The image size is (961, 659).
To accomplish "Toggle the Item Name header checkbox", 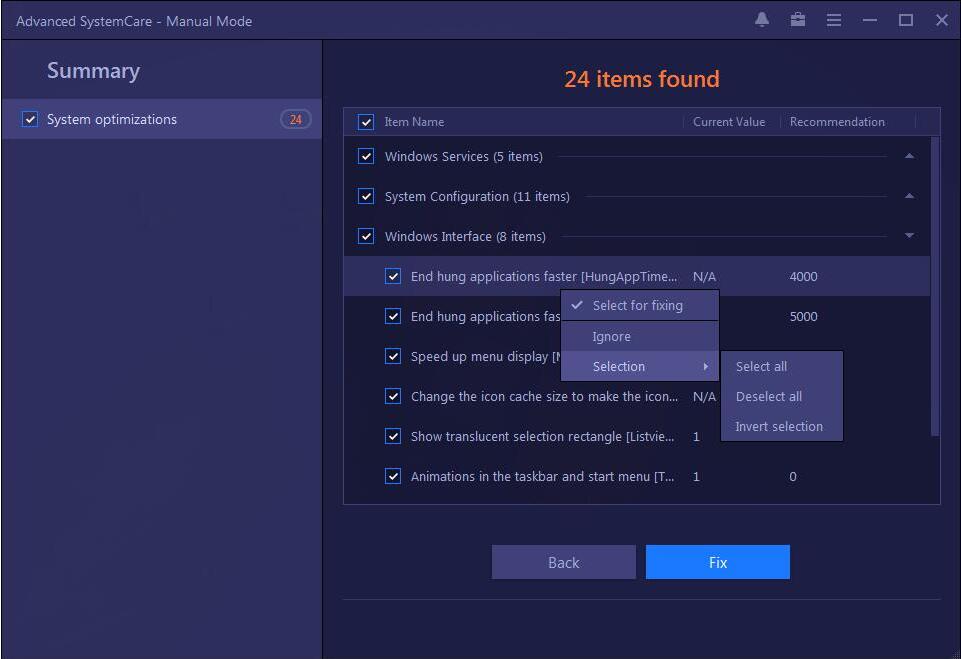I will coord(366,122).
